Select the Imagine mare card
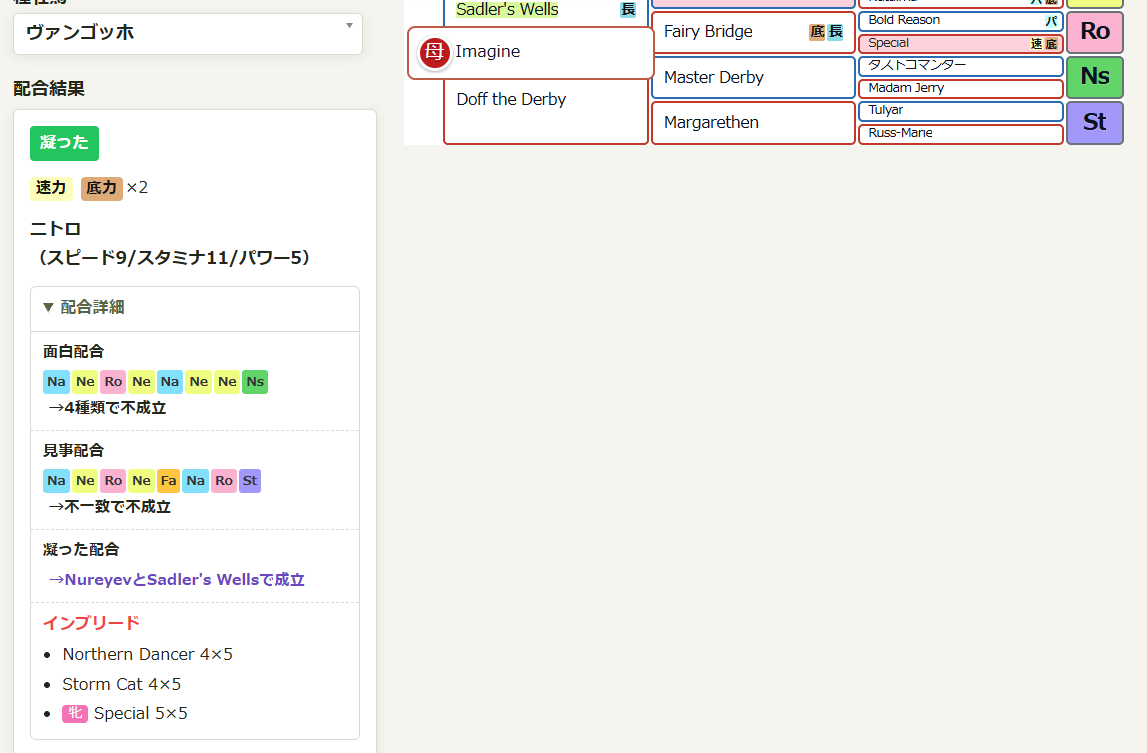 [x=530, y=53]
